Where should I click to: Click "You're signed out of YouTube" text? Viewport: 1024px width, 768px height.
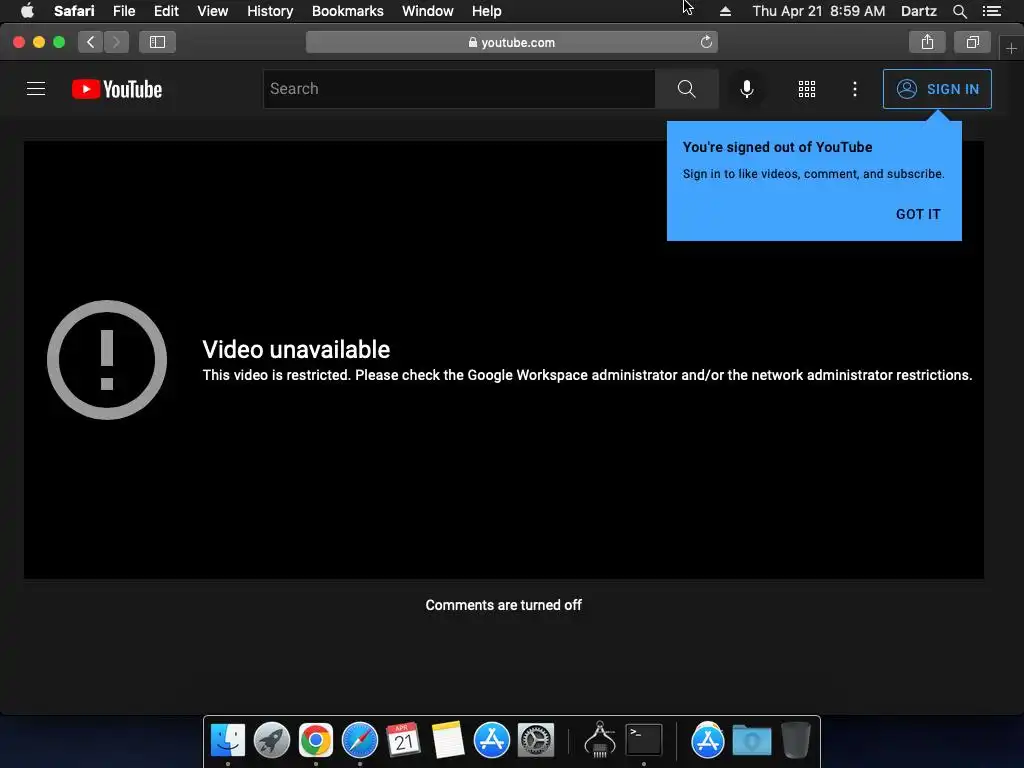(777, 147)
